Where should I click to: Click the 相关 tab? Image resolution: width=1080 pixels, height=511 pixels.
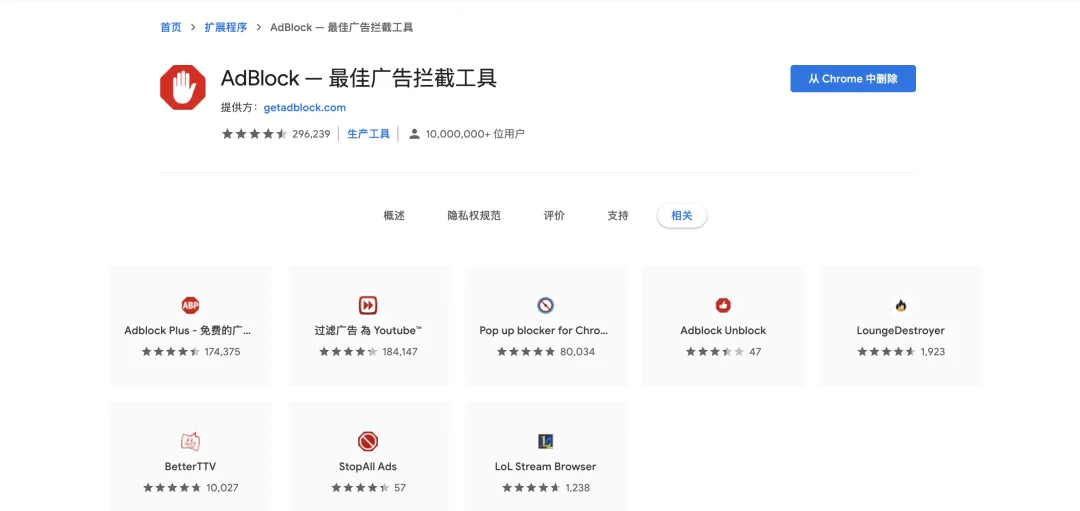(682, 216)
